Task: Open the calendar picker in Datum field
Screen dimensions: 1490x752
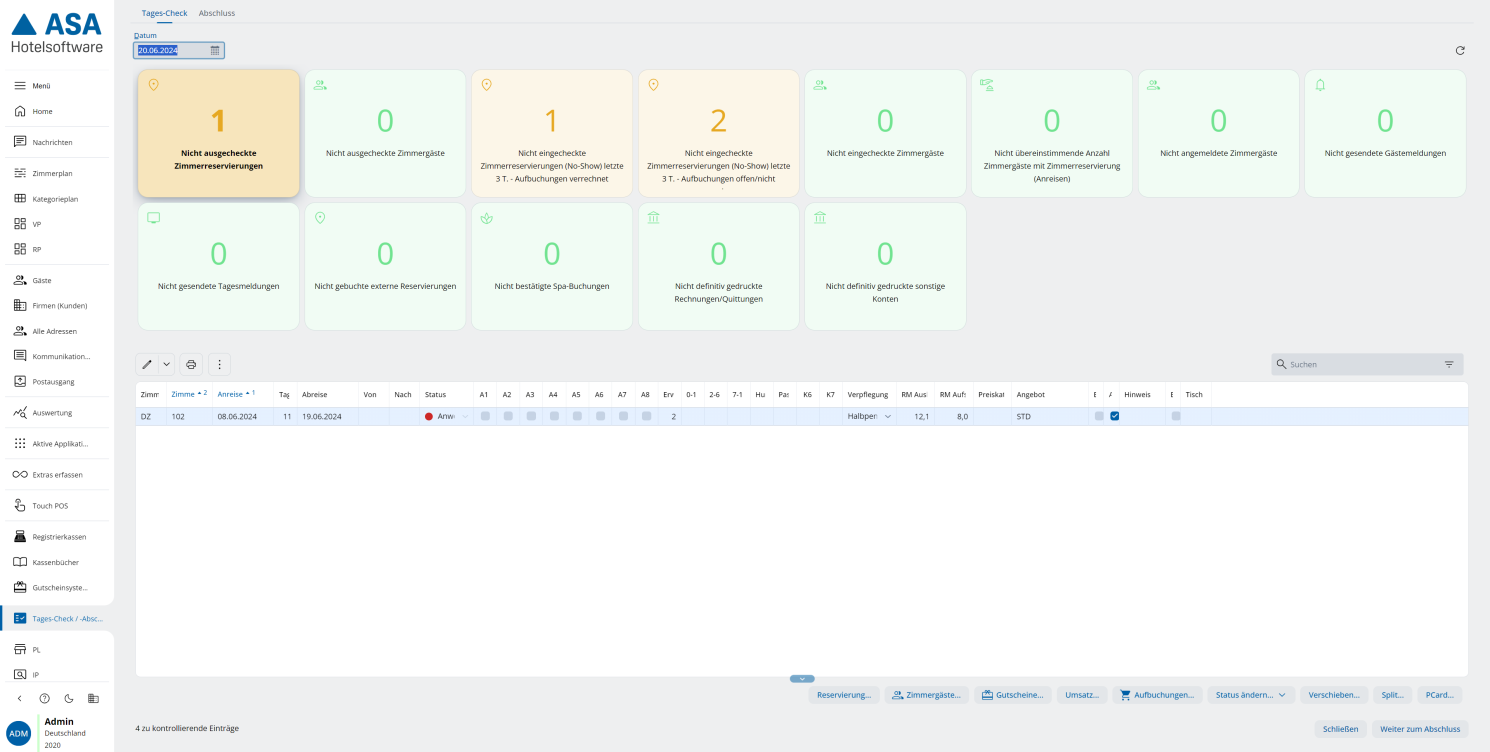Action: [x=215, y=50]
